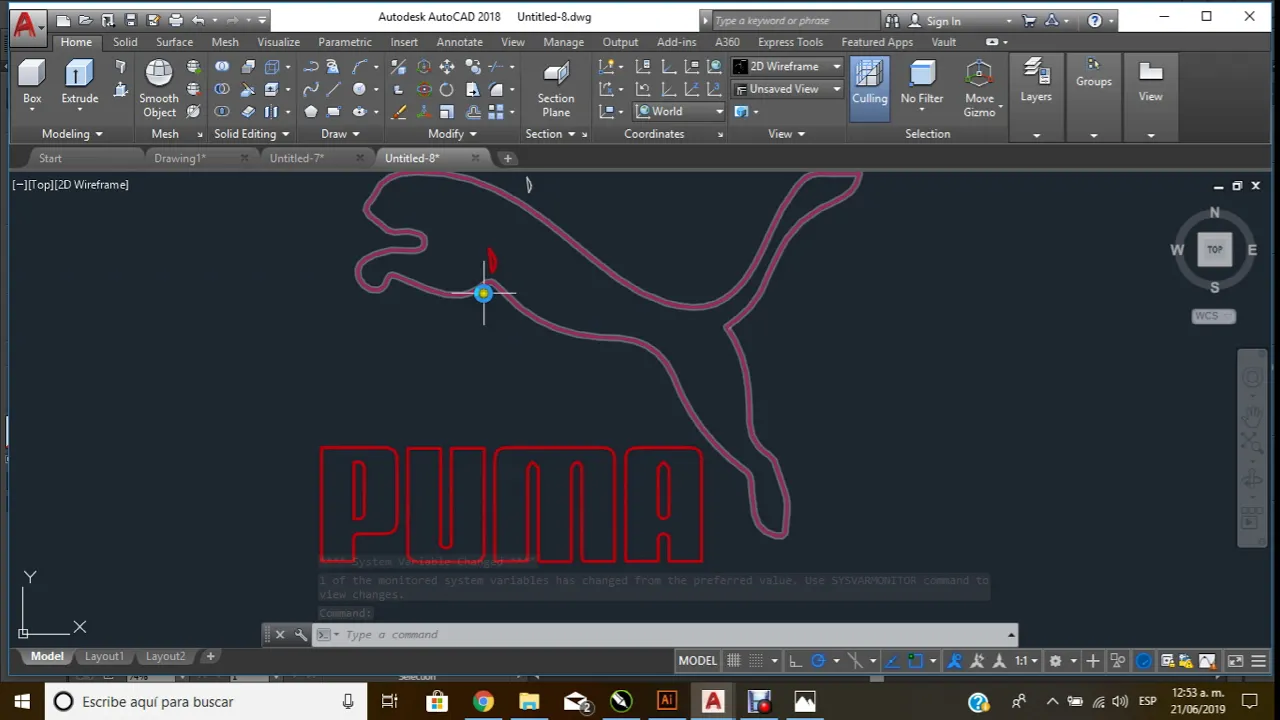Open the World coordinate system dropdown
1280x720 pixels.
tap(679, 111)
